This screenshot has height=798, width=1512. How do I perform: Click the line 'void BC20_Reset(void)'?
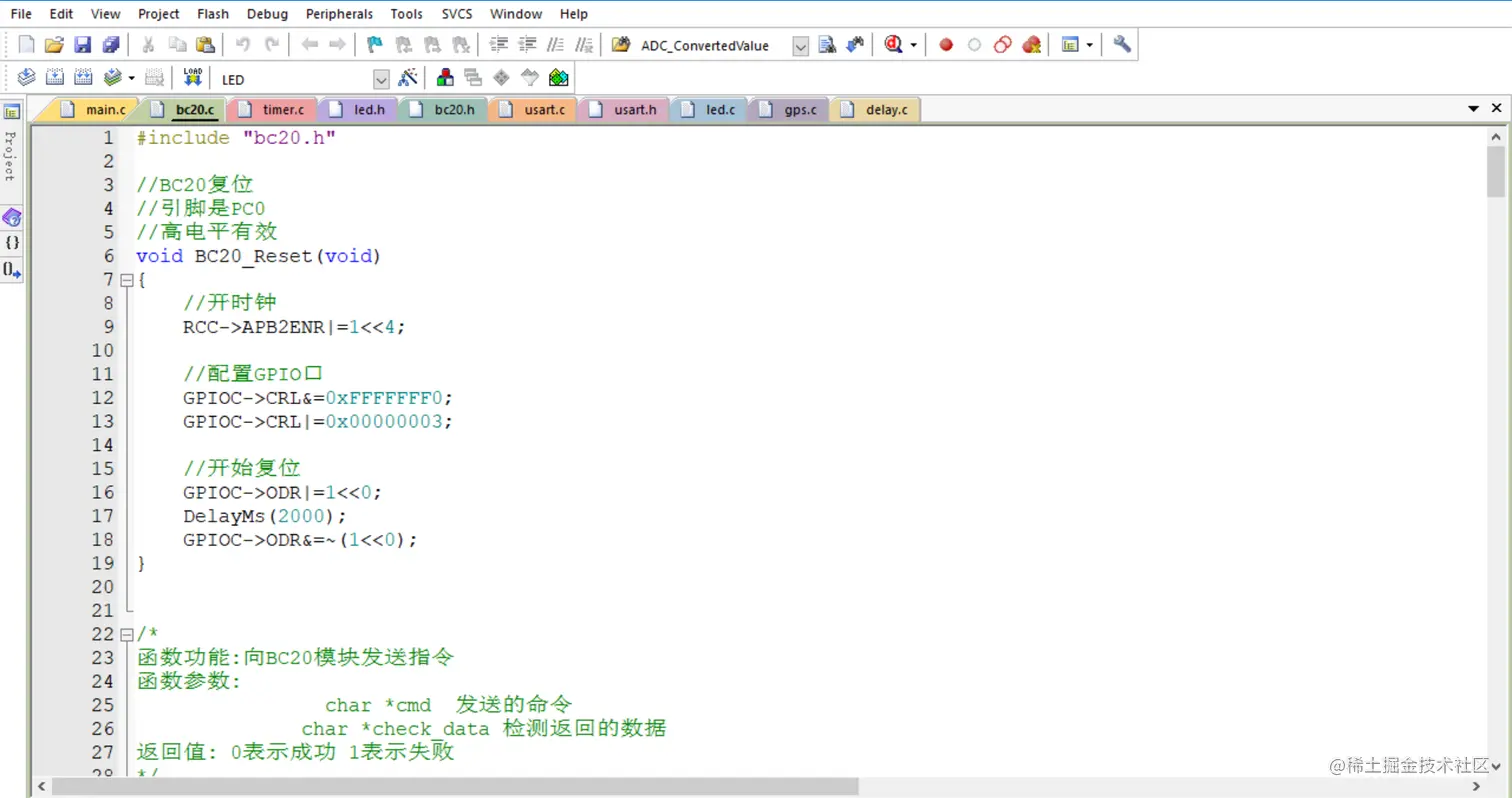coord(259,256)
